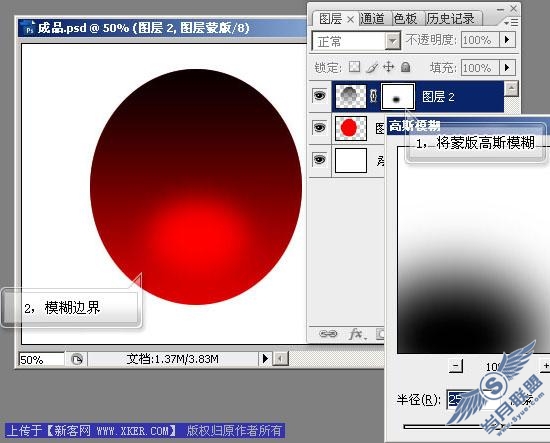Click the zoom out minus button in preview
This screenshot has width=550, height=443.
point(456,366)
